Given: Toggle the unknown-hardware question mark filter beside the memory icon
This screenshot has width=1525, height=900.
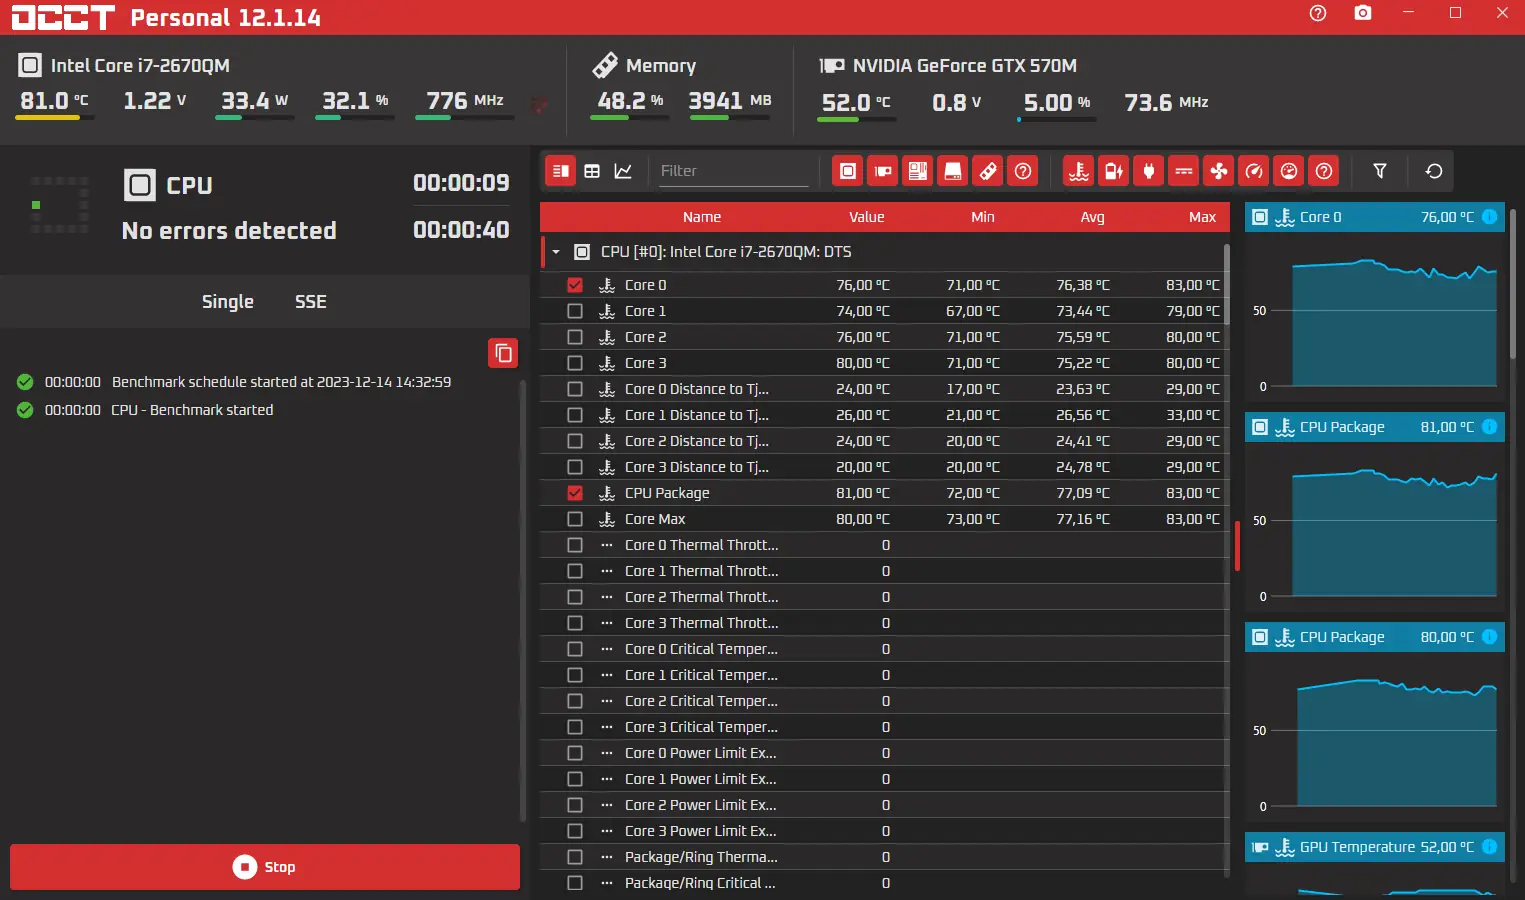Looking at the screenshot, I should [1023, 171].
